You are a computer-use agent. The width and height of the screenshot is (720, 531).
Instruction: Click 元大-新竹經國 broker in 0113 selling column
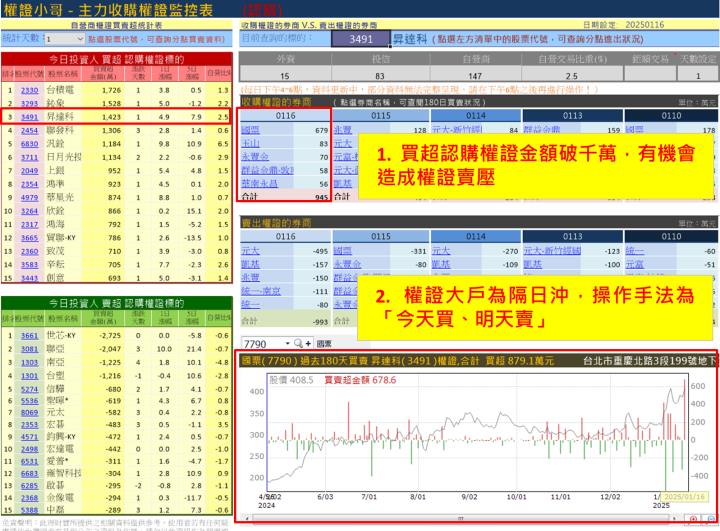coord(552,251)
